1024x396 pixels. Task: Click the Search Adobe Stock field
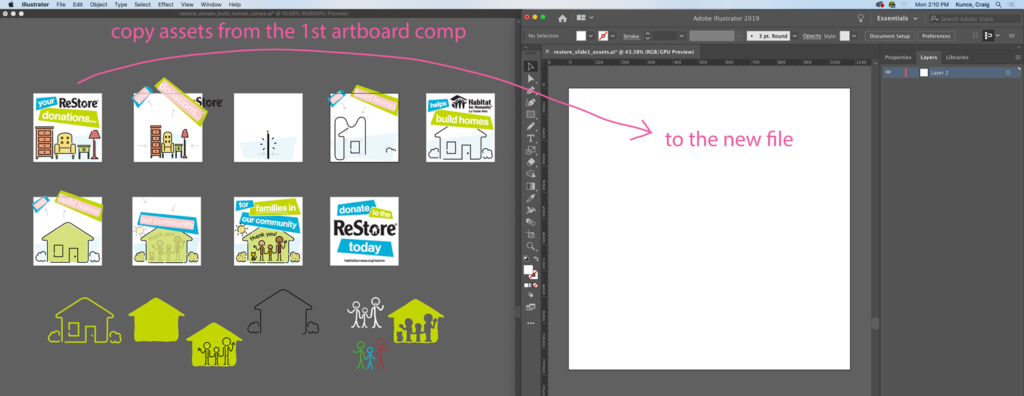pos(974,18)
